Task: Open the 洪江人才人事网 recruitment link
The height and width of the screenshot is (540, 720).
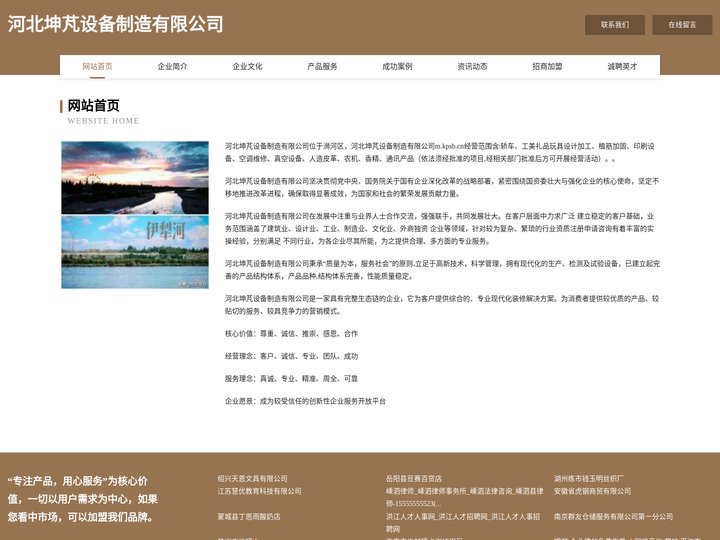Action: pos(463,523)
